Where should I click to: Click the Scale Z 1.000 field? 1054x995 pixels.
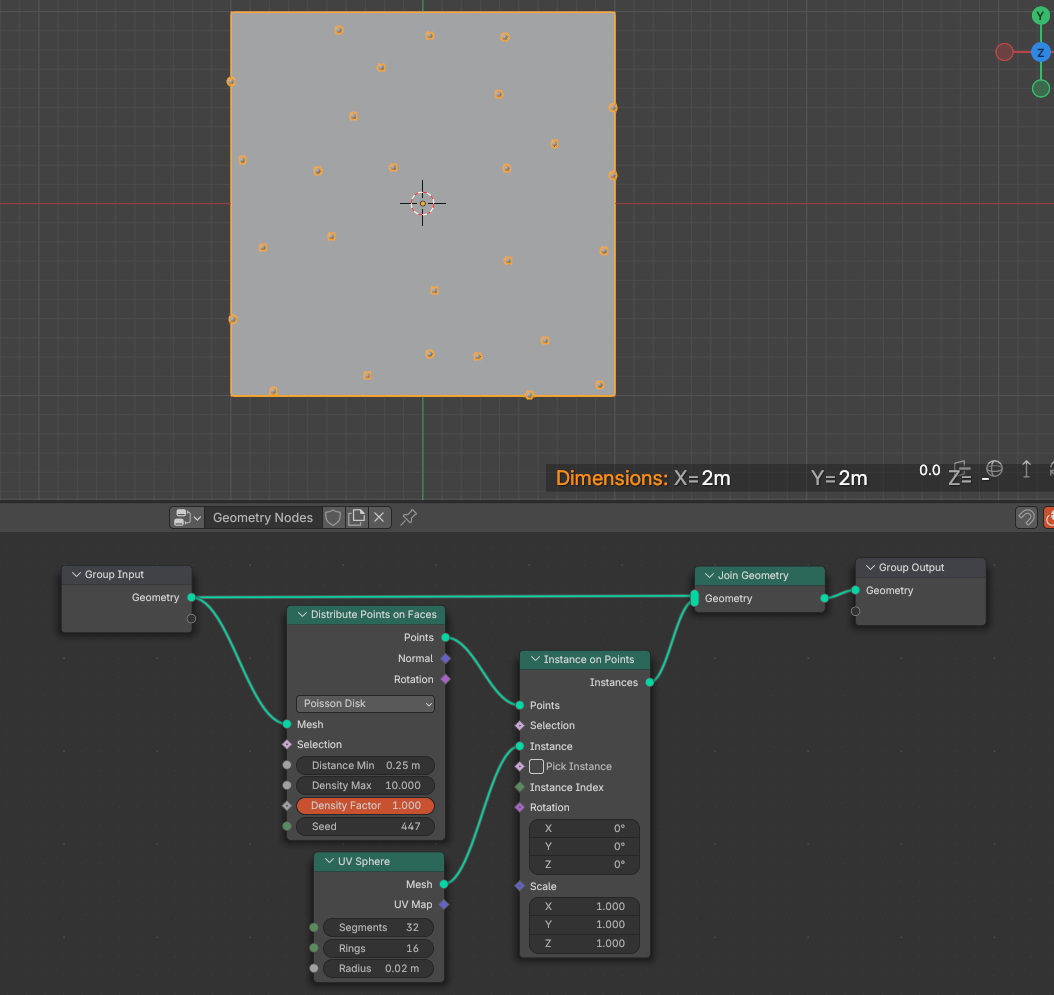584,943
